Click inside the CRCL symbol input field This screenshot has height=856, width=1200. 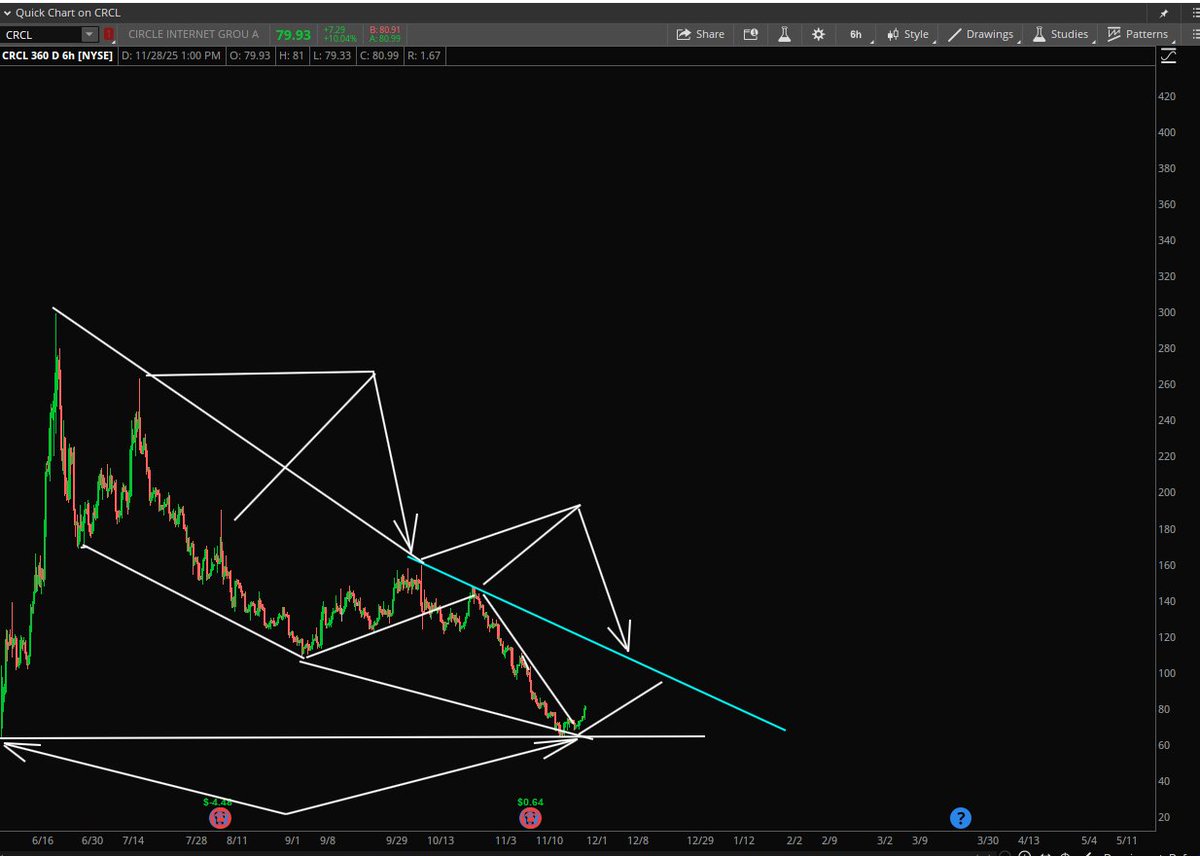(x=40, y=33)
